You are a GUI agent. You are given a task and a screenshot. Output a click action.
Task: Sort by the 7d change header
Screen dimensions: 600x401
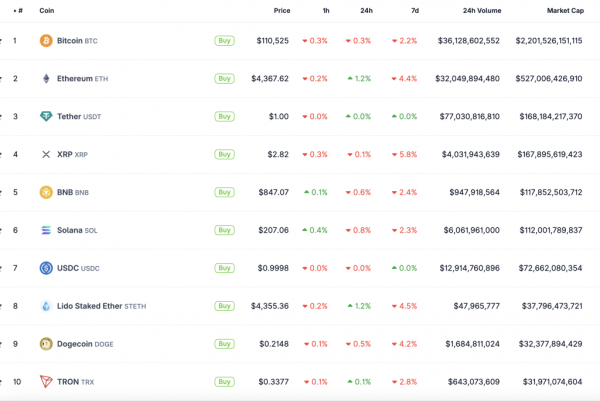tap(415, 11)
